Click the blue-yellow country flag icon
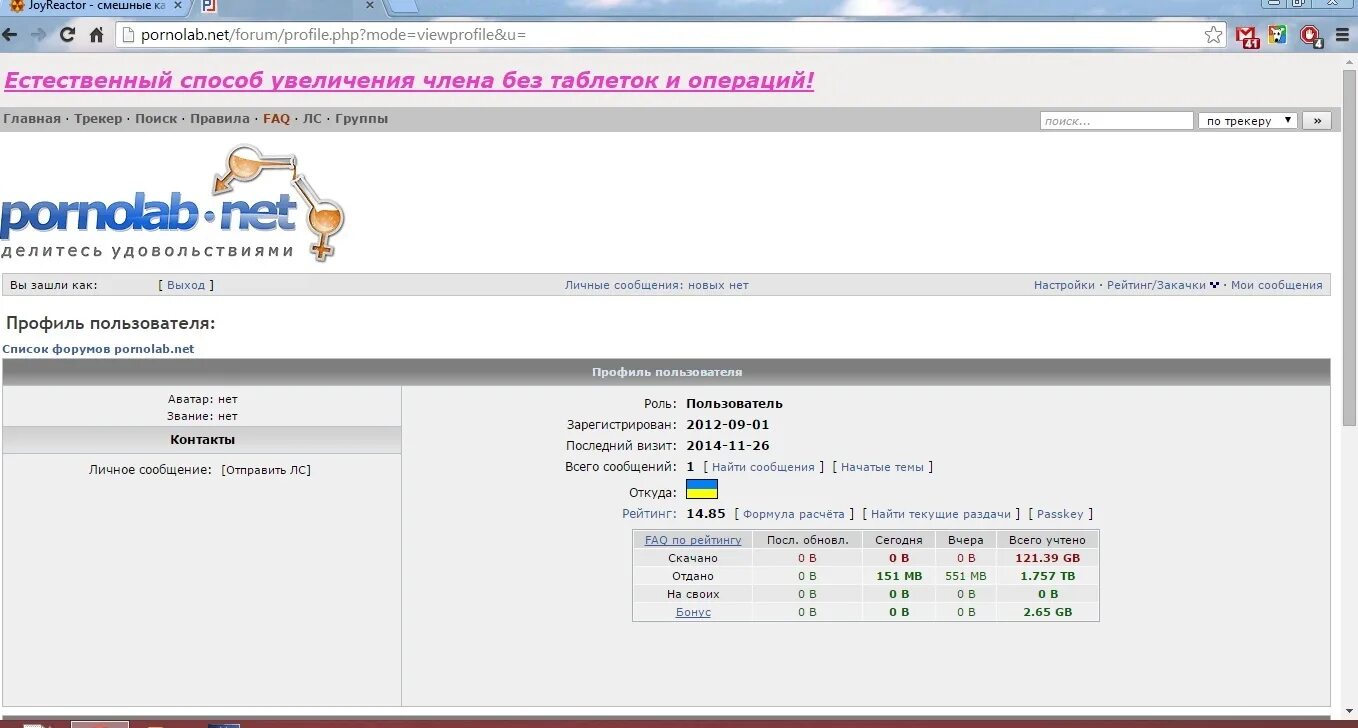Viewport: 1358px width, 728px height. tap(702, 490)
